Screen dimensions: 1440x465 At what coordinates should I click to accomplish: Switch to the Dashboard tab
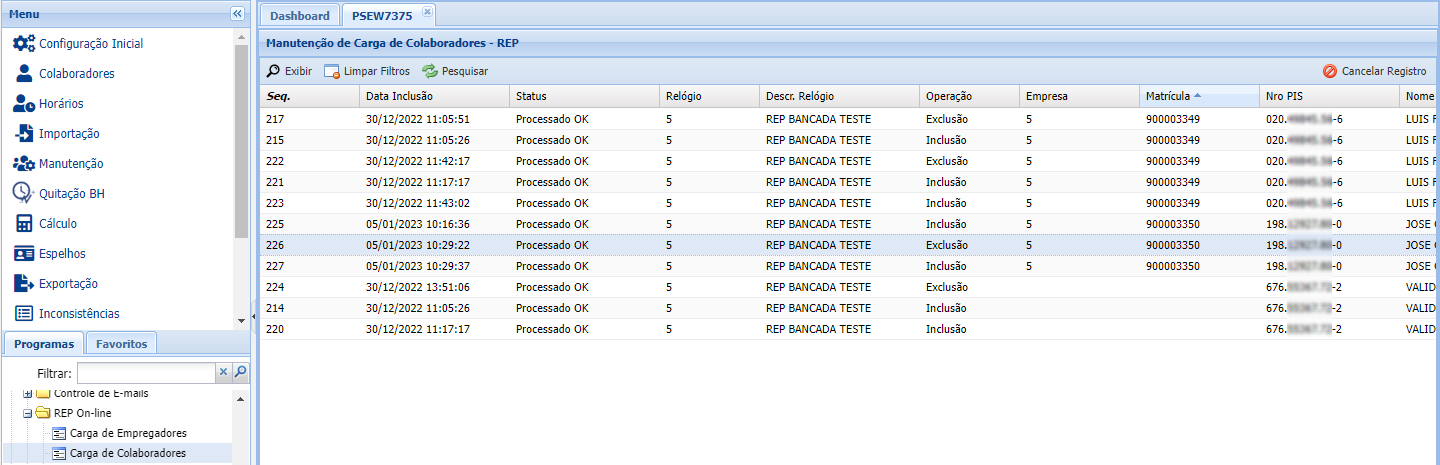[x=299, y=16]
